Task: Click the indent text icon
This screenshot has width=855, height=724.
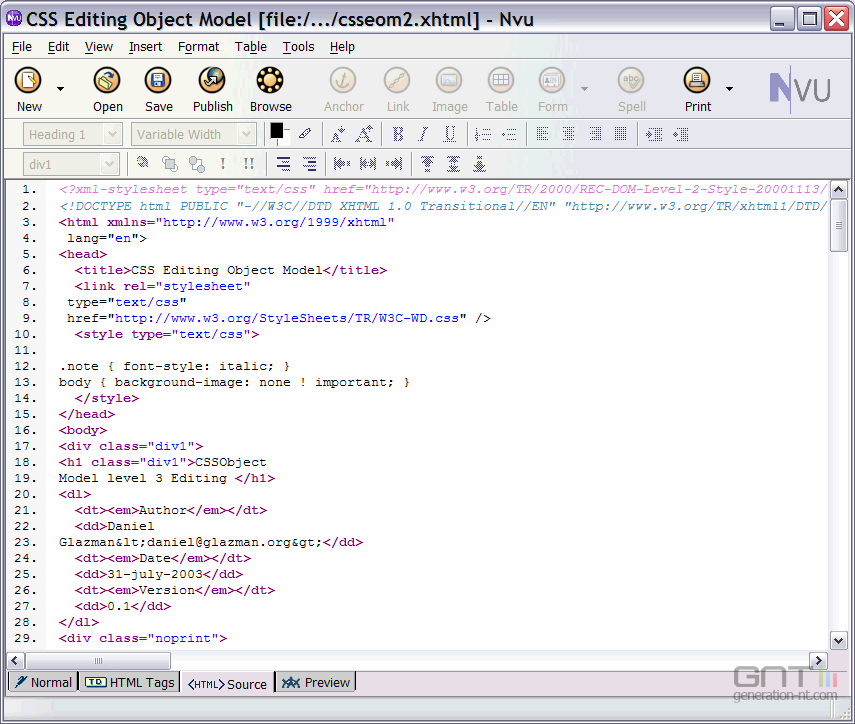Action: 654,134
